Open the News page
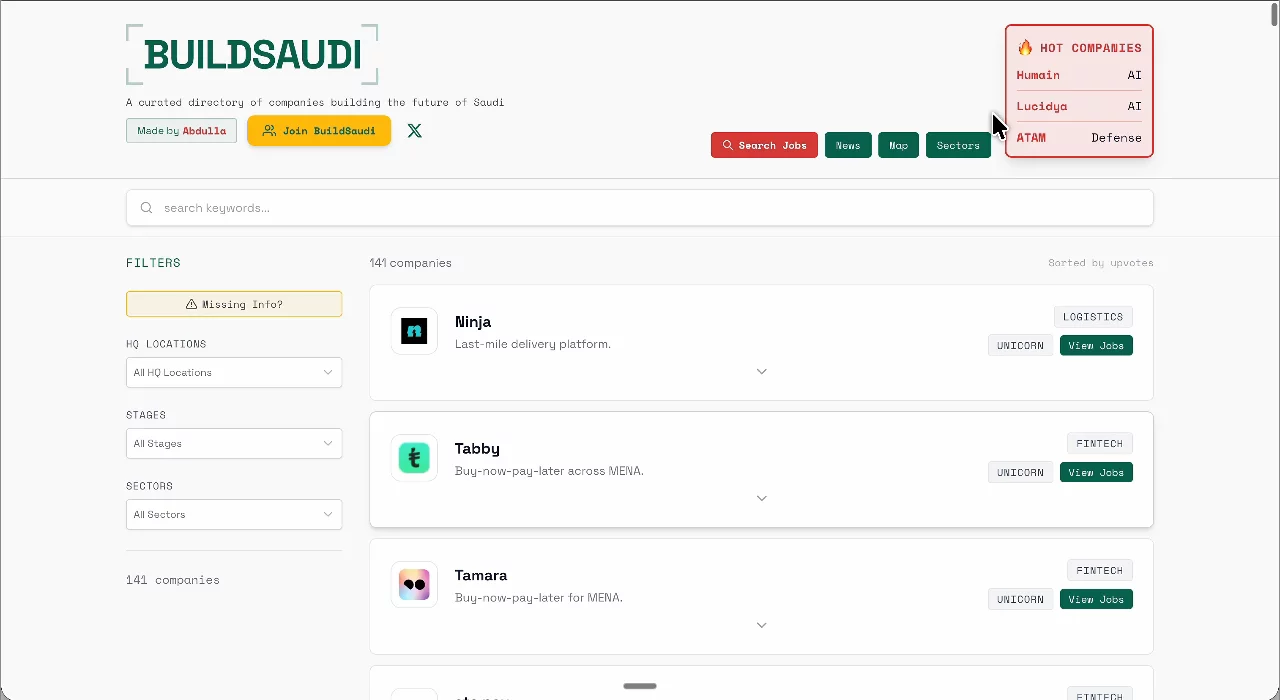1280x700 pixels. (x=848, y=145)
